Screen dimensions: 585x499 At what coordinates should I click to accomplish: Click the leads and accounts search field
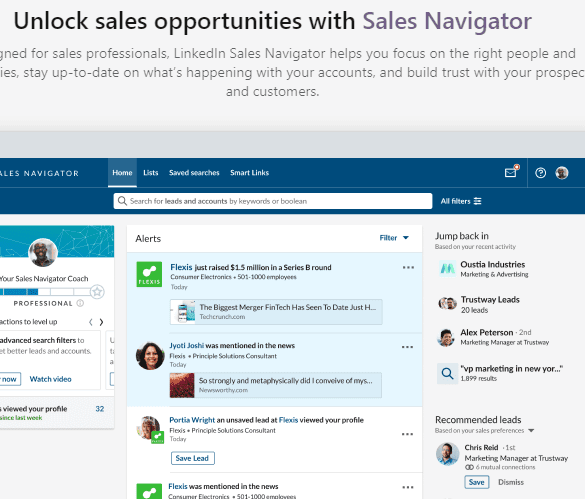click(x=273, y=201)
